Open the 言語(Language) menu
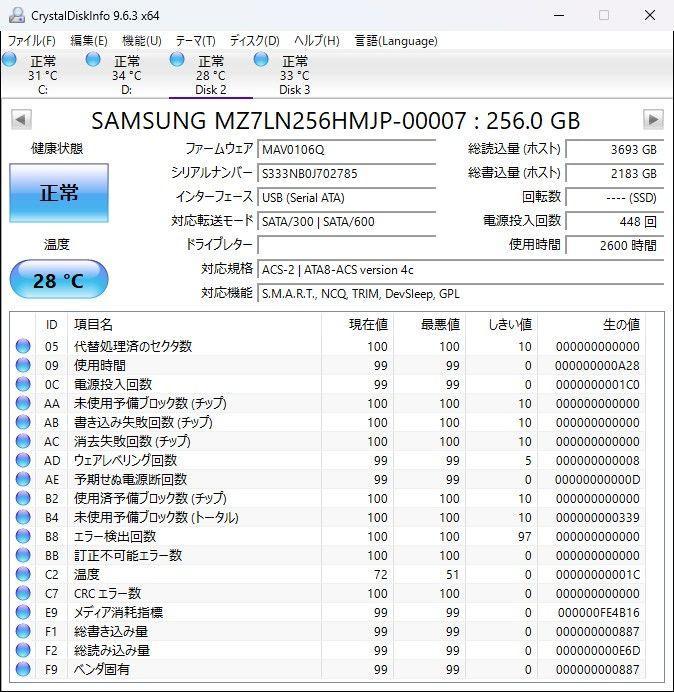This screenshot has width=674, height=692. pyautogui.click(x=396, y=41)
